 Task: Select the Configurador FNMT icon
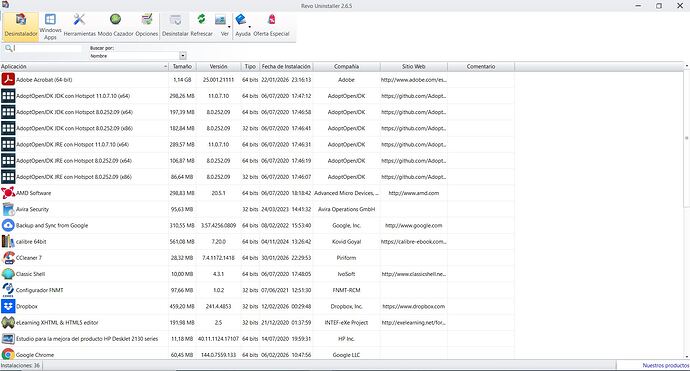(x=8, y=290)
